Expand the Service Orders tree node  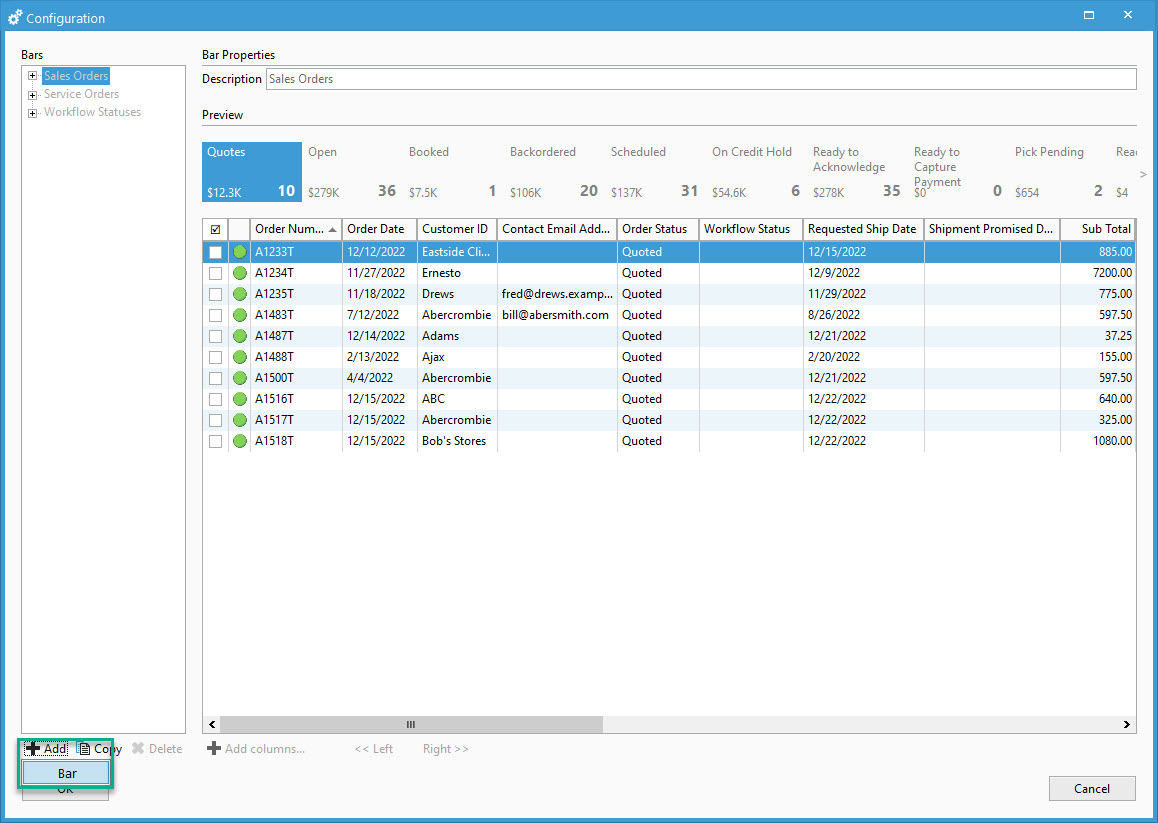33,95
